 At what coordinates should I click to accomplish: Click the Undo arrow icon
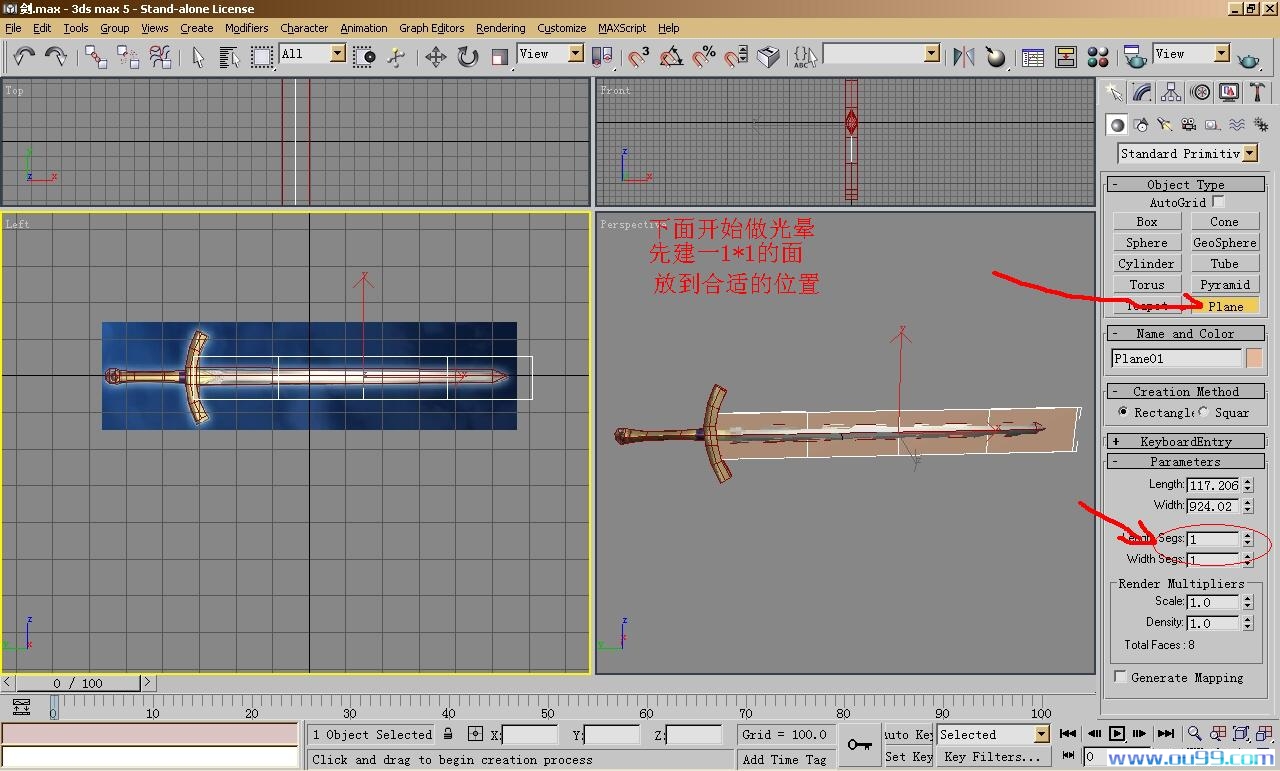(x=24, y=57)
